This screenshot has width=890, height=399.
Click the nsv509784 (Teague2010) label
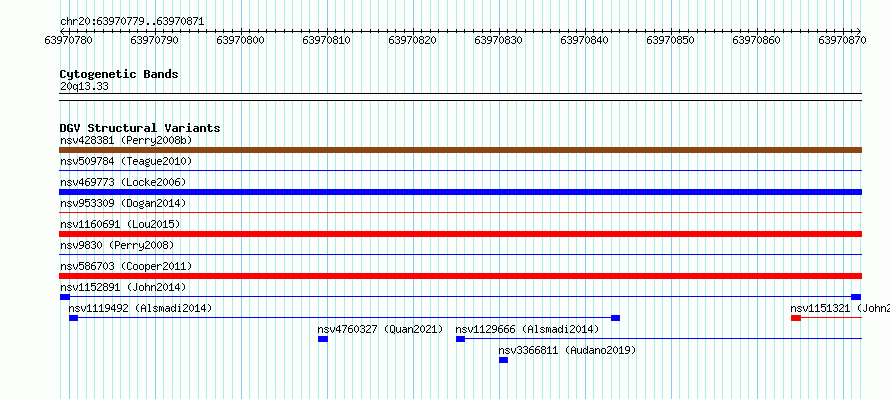click(126, 161)
